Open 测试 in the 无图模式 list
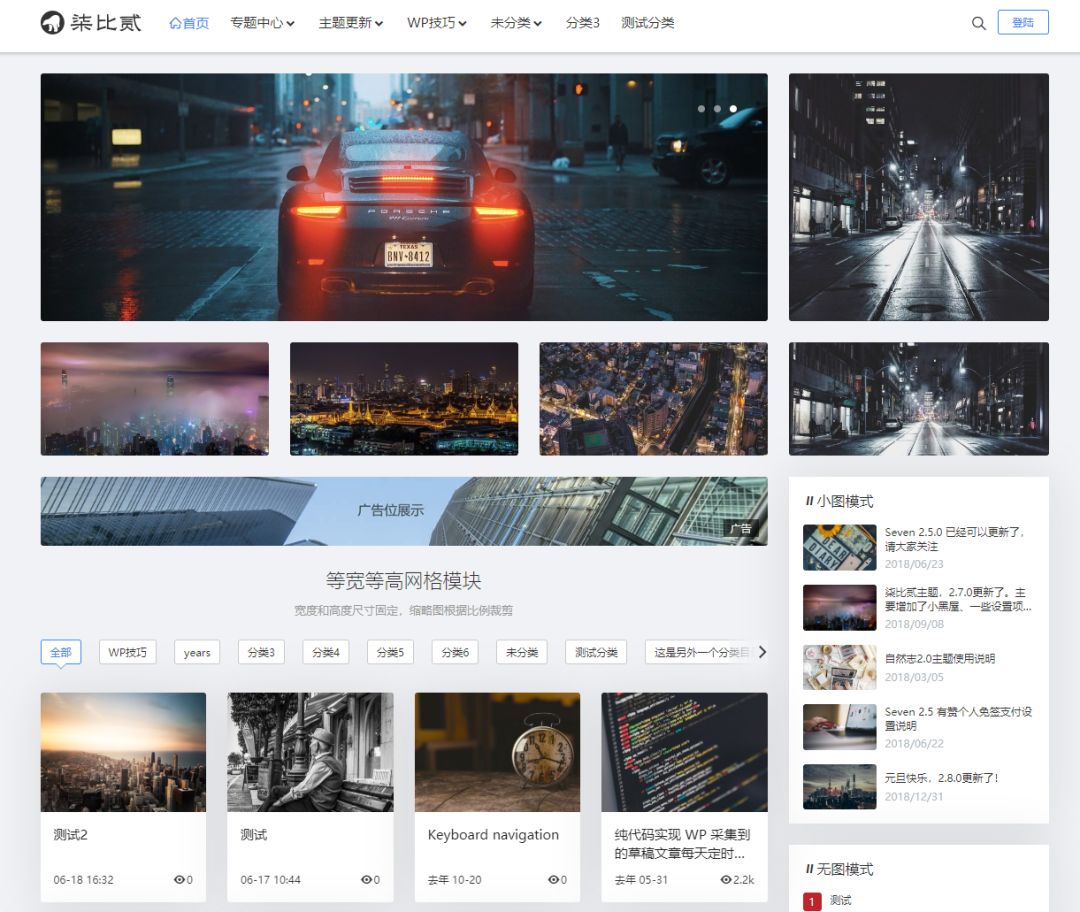Image resolution: width=1080 pixels, height=912 pixels. 840,900
